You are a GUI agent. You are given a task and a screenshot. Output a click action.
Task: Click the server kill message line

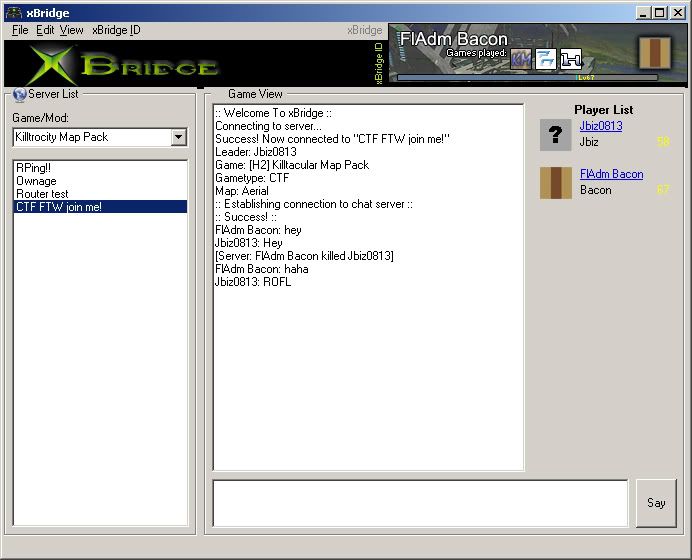tap(304, 256)
